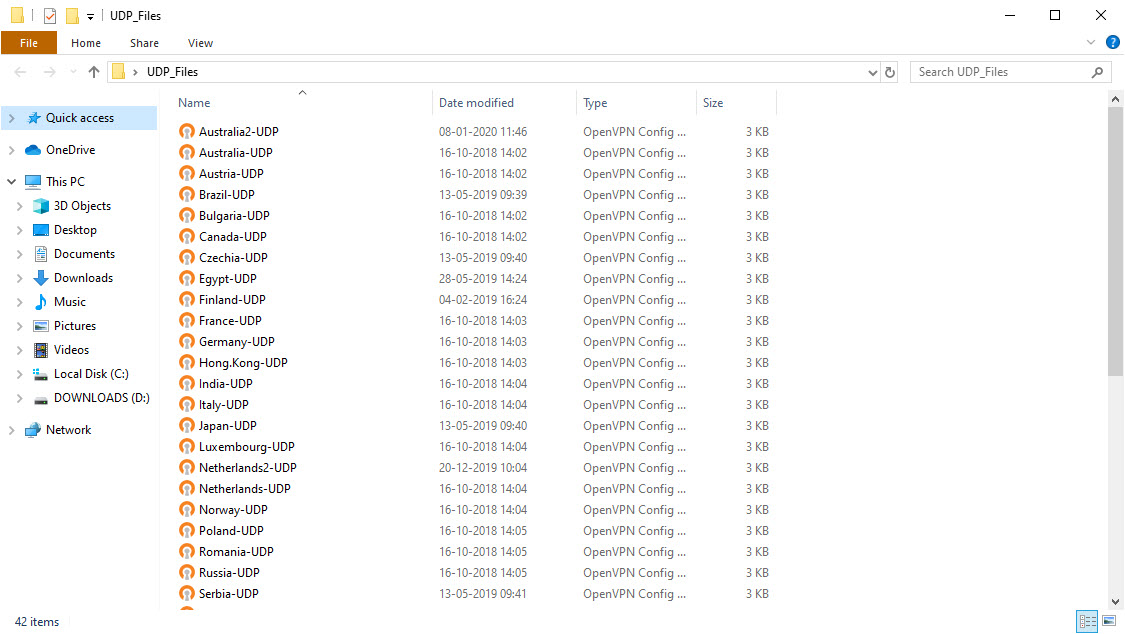Click date 04-02-2019 16:24 of Finland-UDP
This screenshot has height=634, width=1125.
tap(483, 299)
